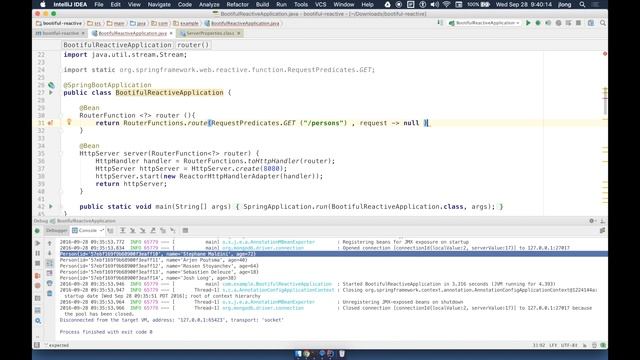Run BootifulReactiveApplication with the green play icon
Screen dimensions: 640x360
point(528,23)
